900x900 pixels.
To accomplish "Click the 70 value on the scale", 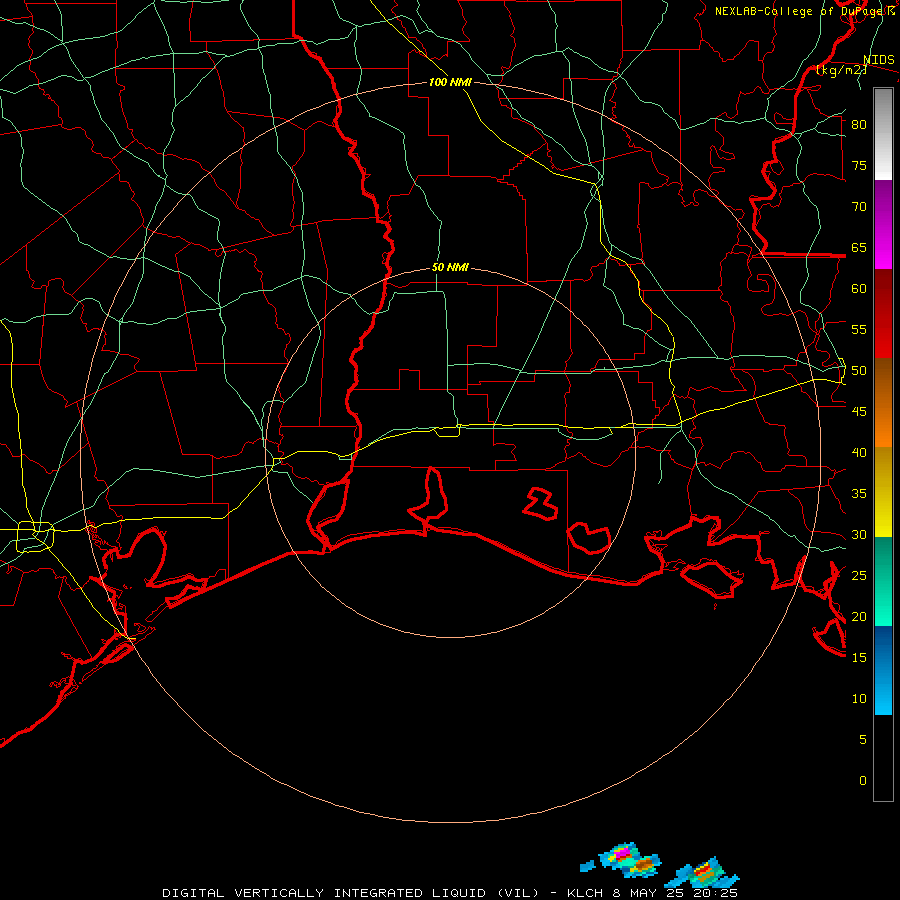I will coord(859,207).
